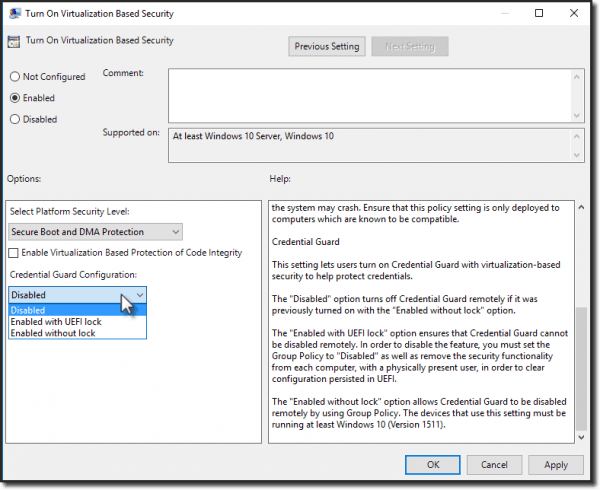Click the title bar policy icon
The width and height of the screenshot is (600, 490).
[15, 13]
